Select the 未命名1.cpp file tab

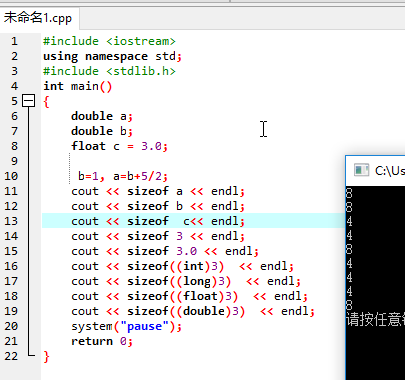(x=38, y=18)
